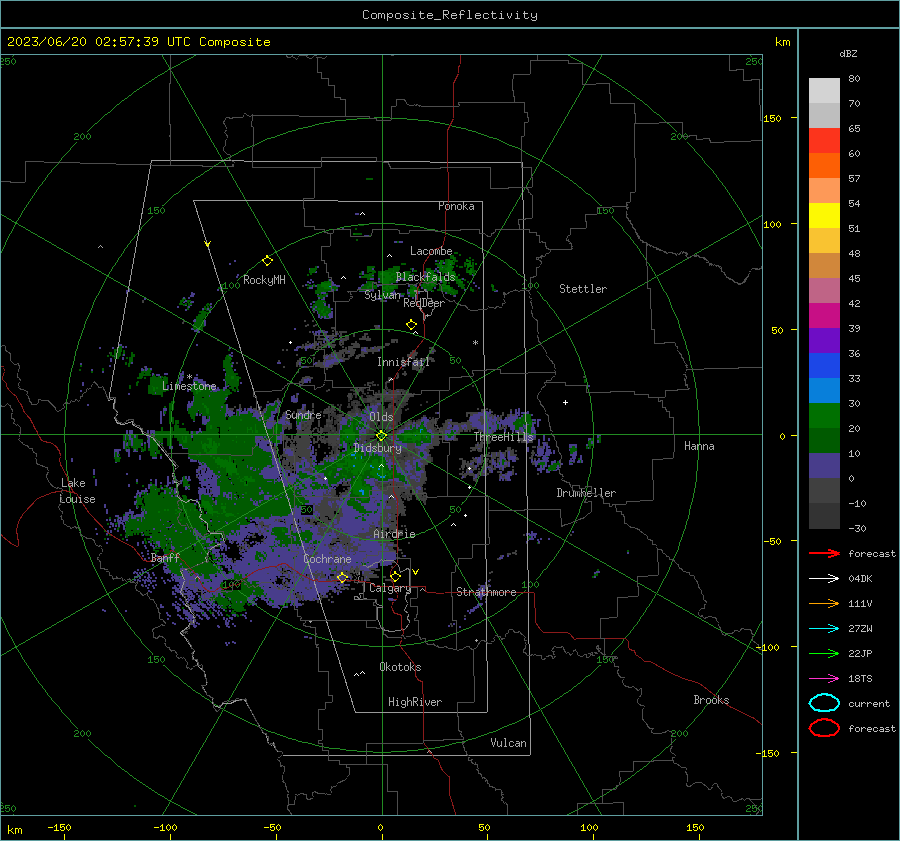
Task: Click the dBZ scale heading
Action: [848, 53]
